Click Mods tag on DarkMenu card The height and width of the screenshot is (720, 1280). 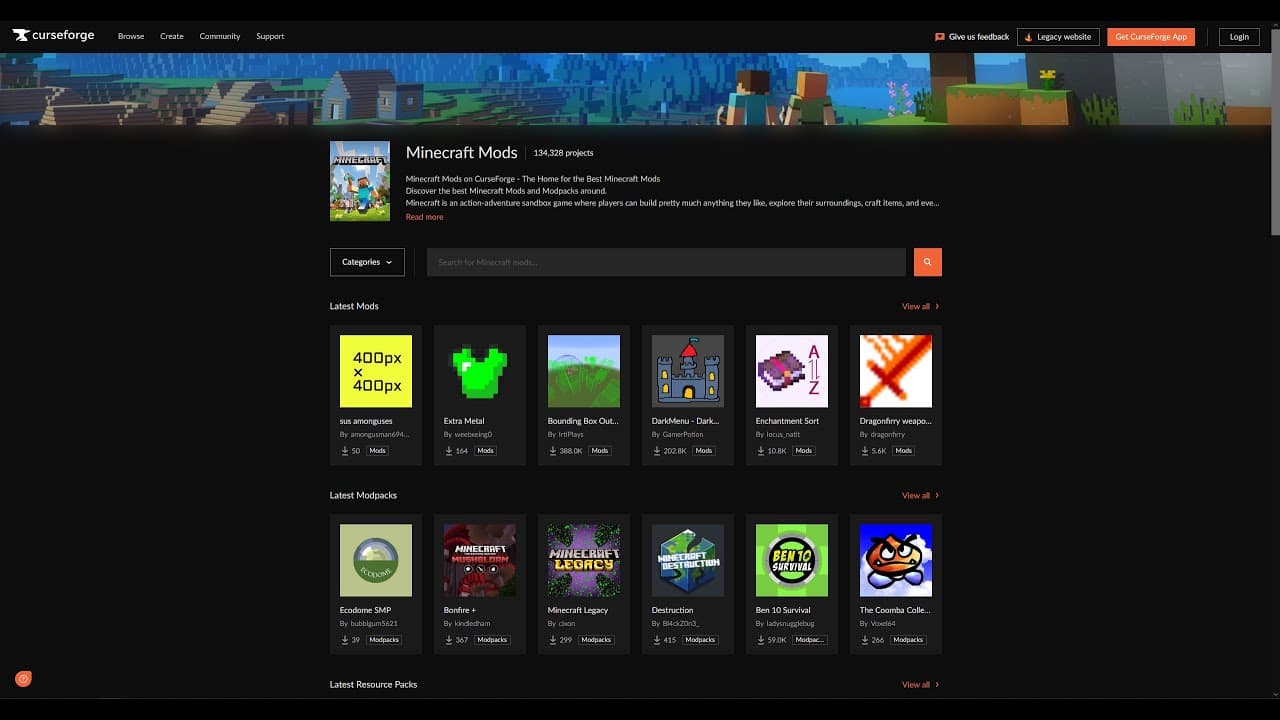[x=704, y=451]
